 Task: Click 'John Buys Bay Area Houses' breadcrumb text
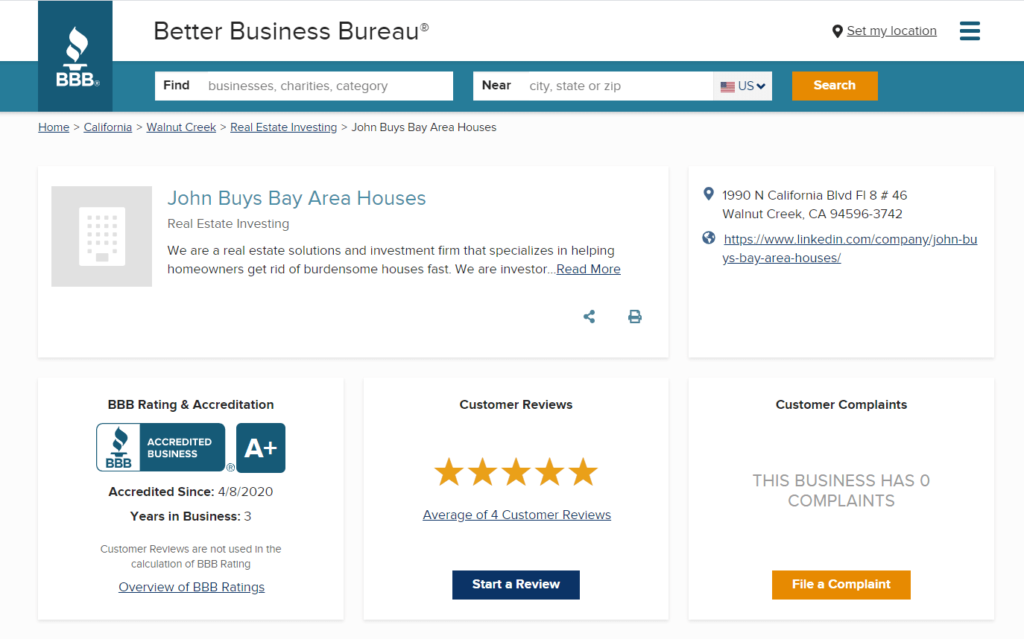coord(424,127)
